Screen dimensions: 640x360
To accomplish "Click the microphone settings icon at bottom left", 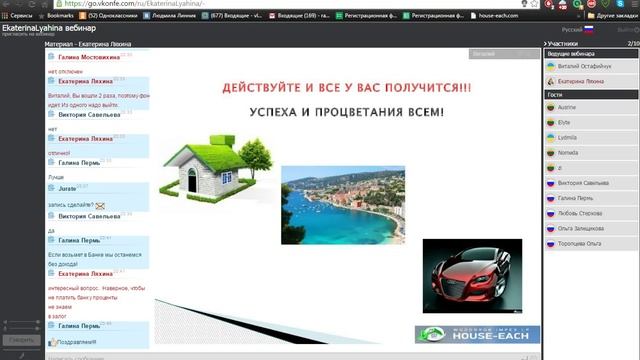I will click(x=22, y=356).
